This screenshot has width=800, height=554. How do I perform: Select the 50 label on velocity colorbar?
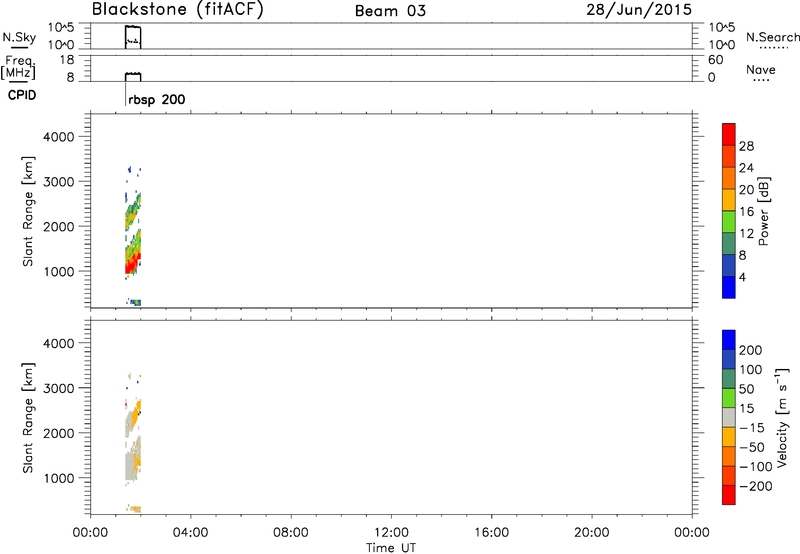[746, 389]
